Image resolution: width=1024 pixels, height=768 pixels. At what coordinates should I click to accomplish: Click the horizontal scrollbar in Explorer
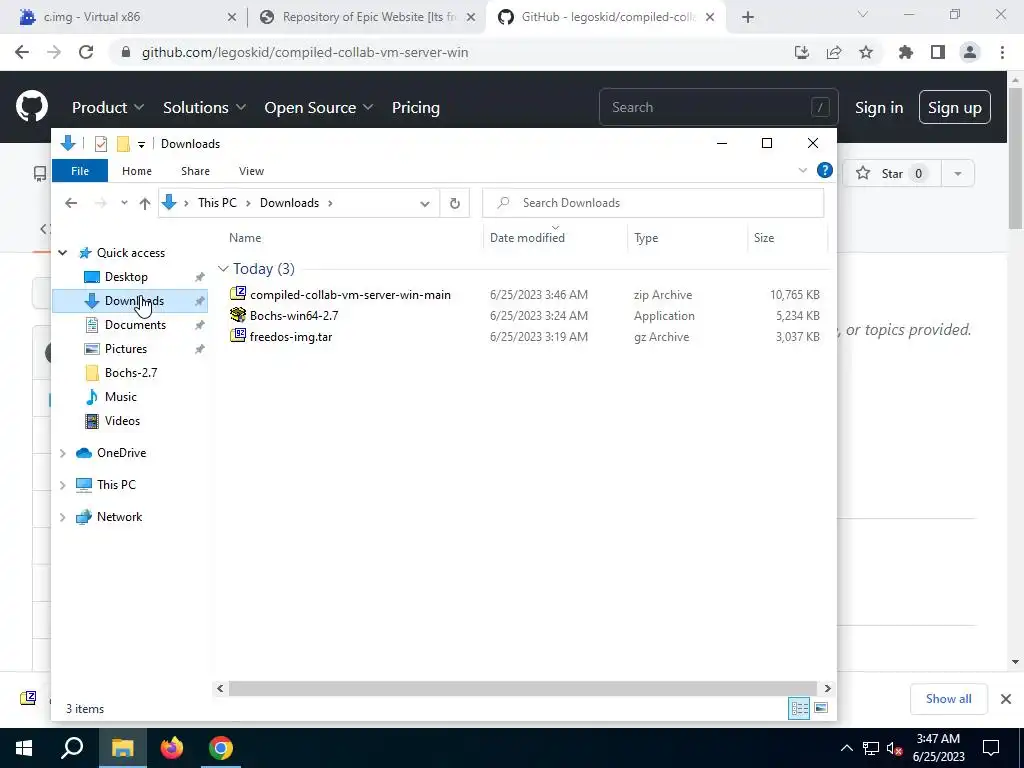[x=522, y=688]
